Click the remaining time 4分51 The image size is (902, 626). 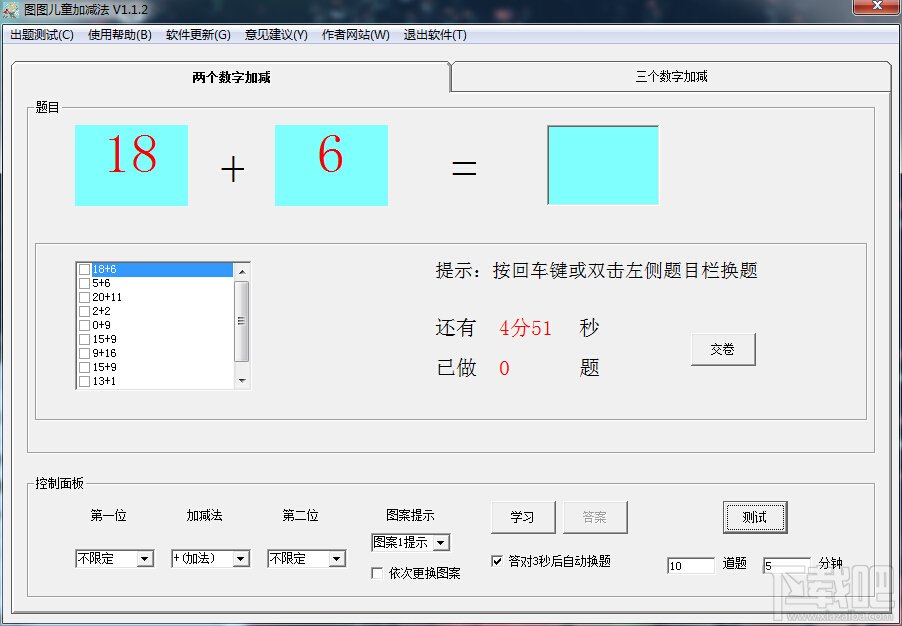click(x=525, y=329)
